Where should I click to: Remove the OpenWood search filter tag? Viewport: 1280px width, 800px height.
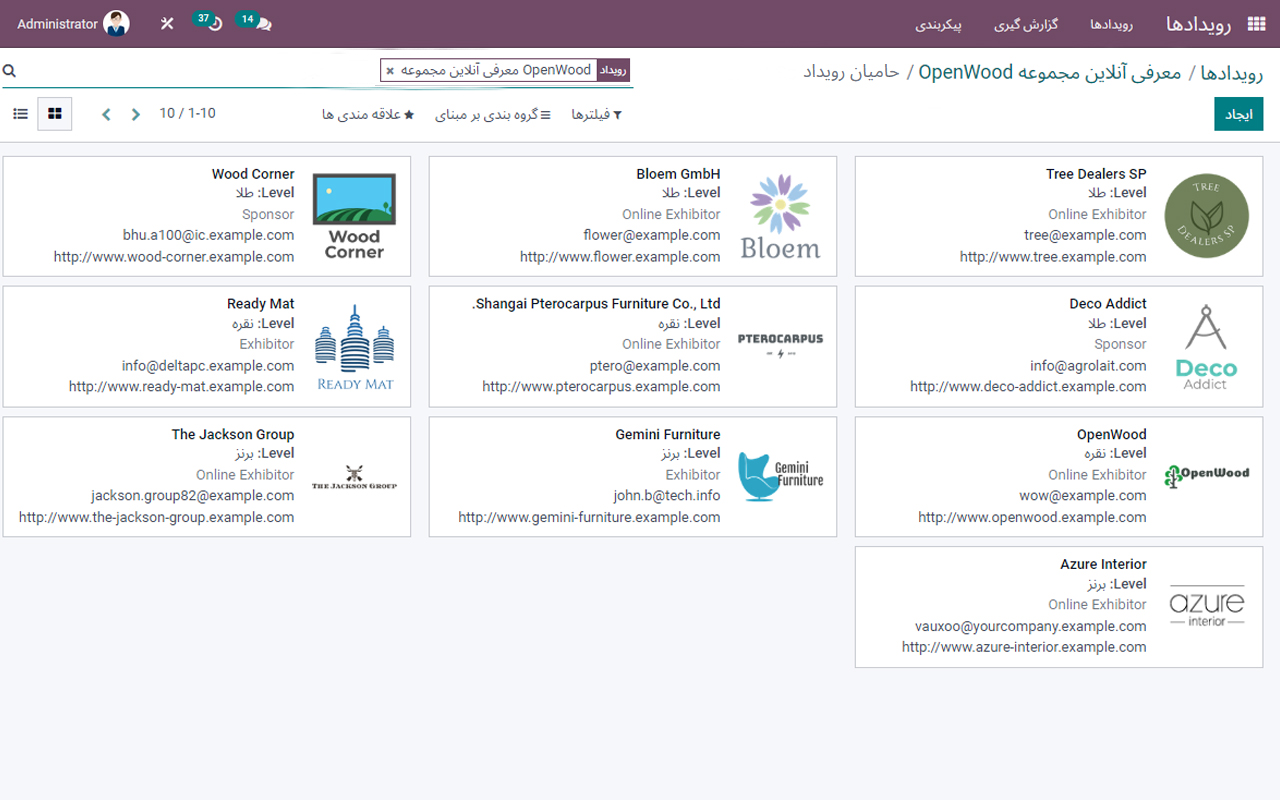point(390,71)
